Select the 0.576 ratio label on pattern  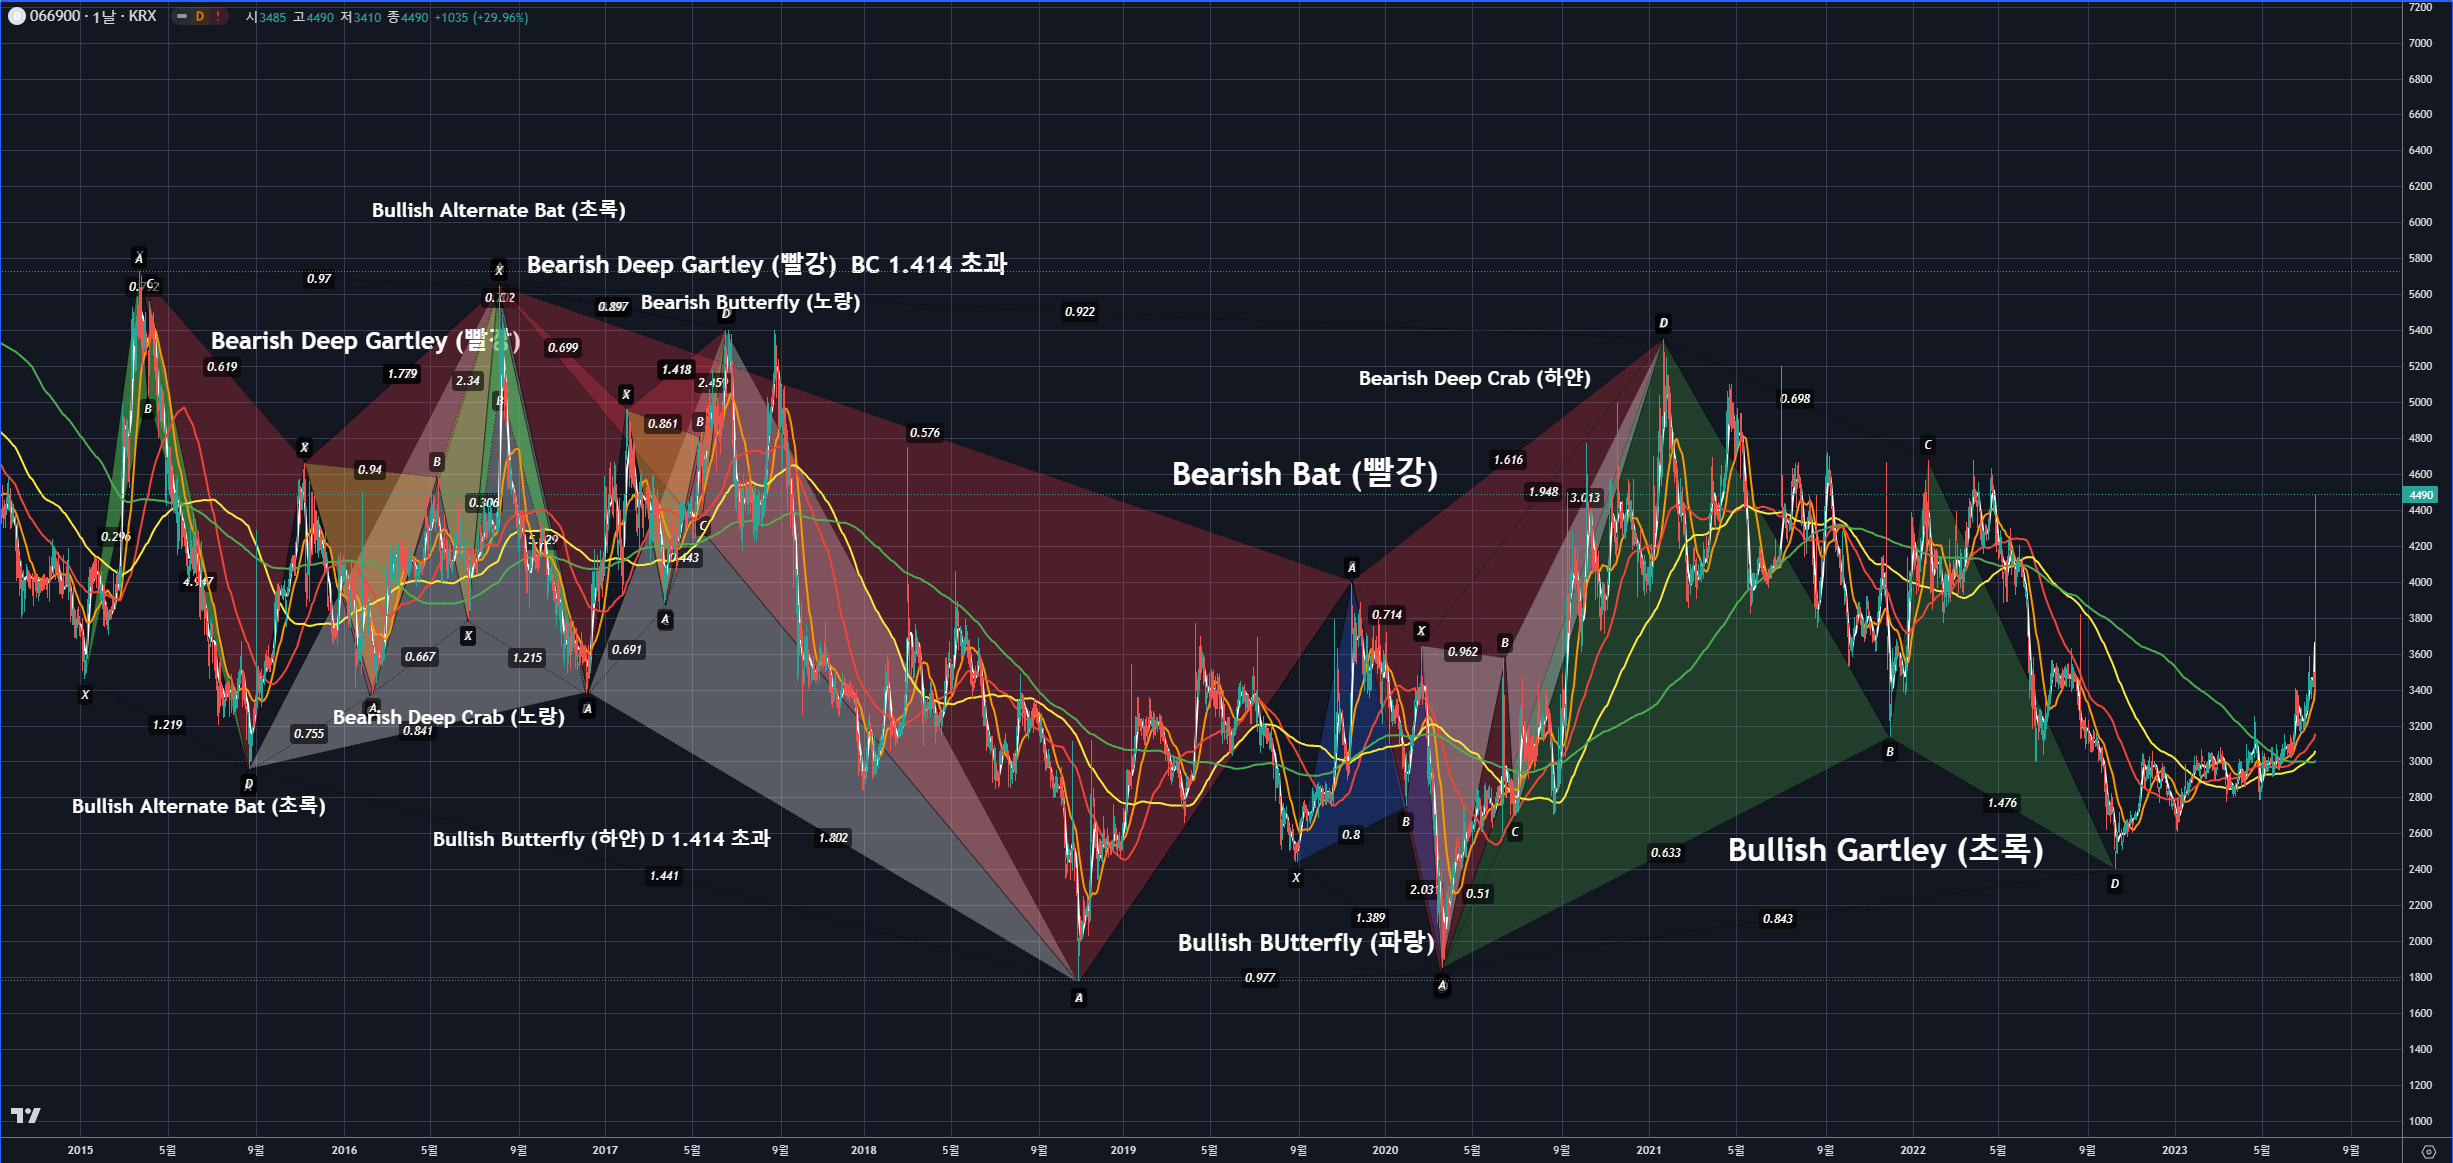pos(924,433)
